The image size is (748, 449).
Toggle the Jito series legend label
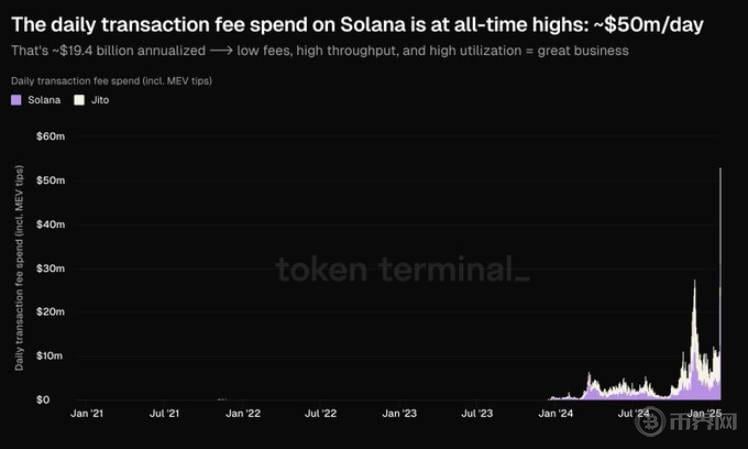(100, 100)
